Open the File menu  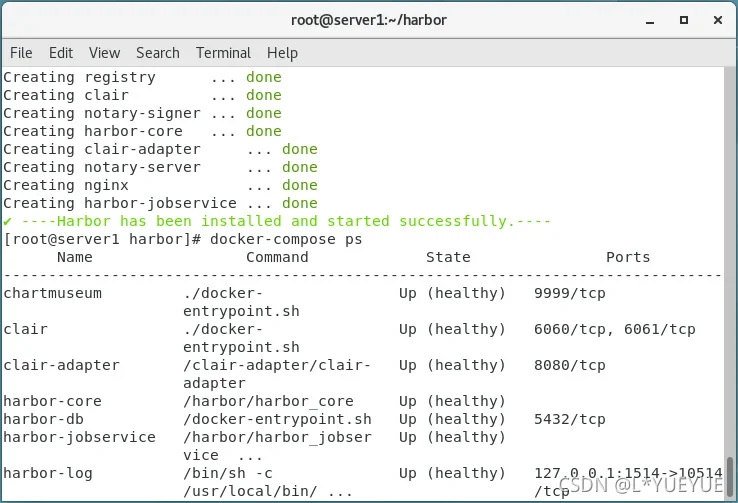(x=21, y=53)
